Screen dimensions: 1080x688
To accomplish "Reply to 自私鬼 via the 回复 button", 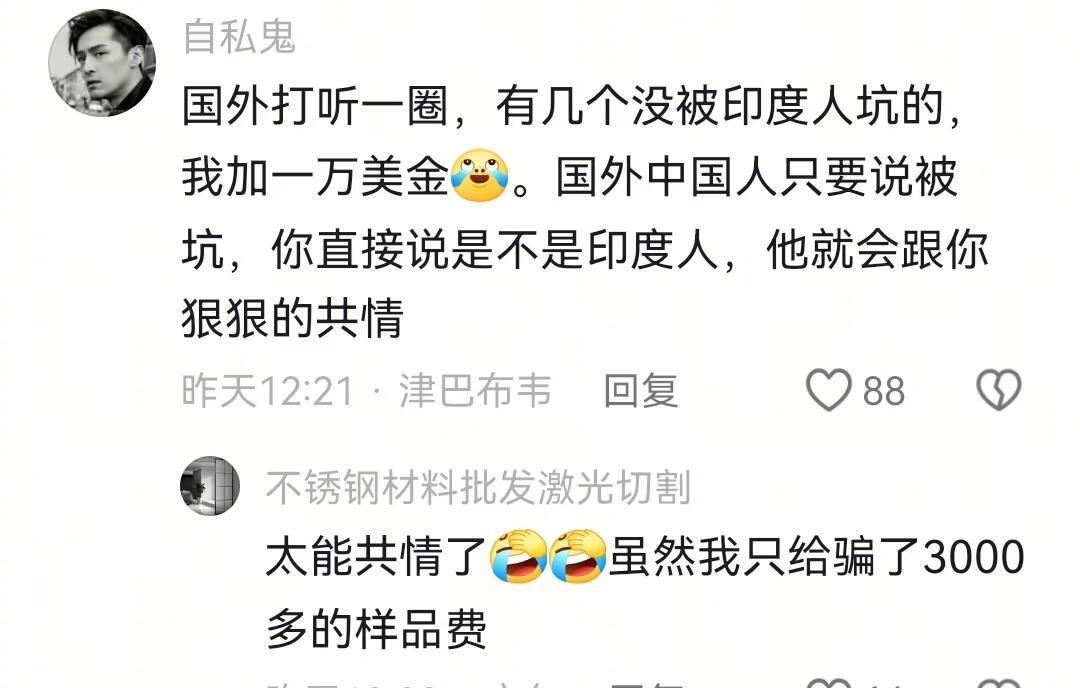I will click(x=641, y=390).
